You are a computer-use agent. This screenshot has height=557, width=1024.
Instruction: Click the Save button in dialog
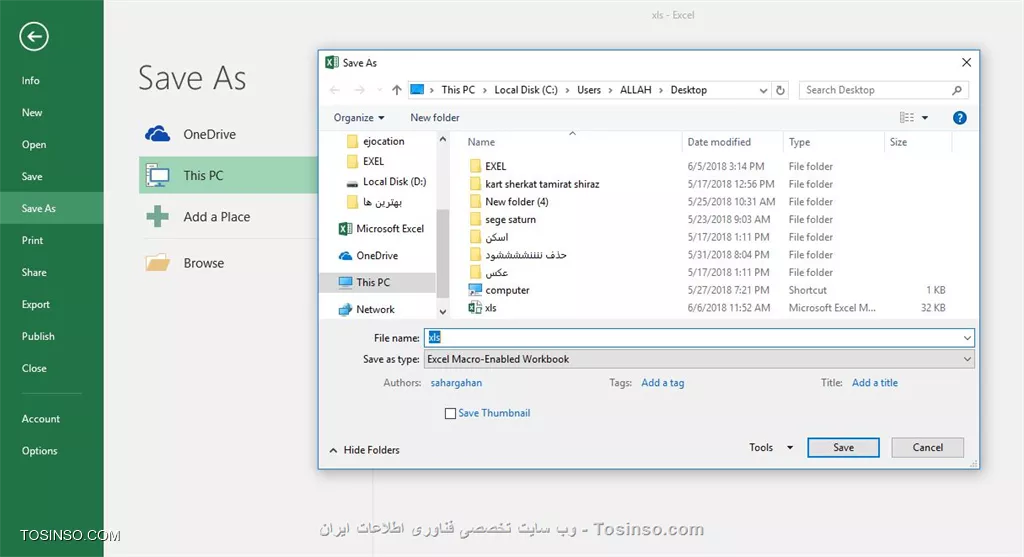point(843,447)
